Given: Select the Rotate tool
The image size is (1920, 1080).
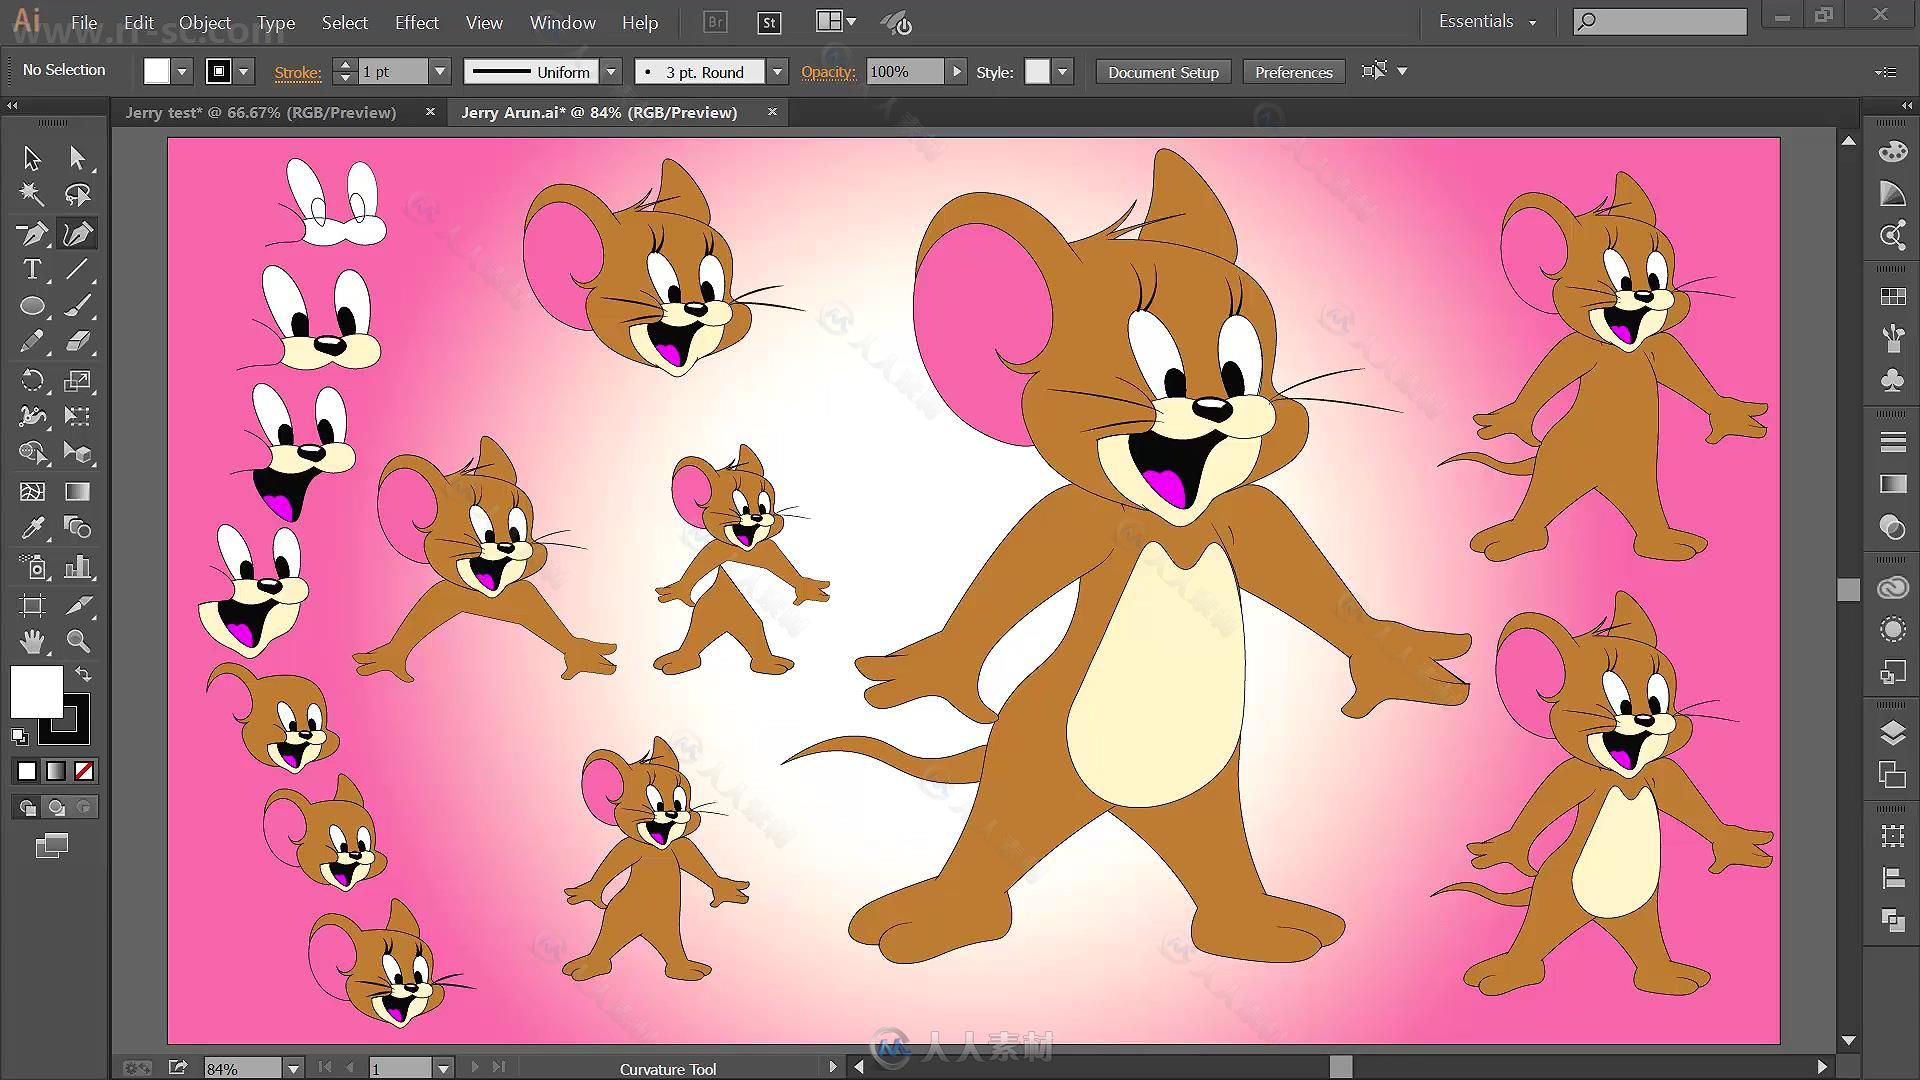Looking at the screenshot, I should click(x=32, y=380).
